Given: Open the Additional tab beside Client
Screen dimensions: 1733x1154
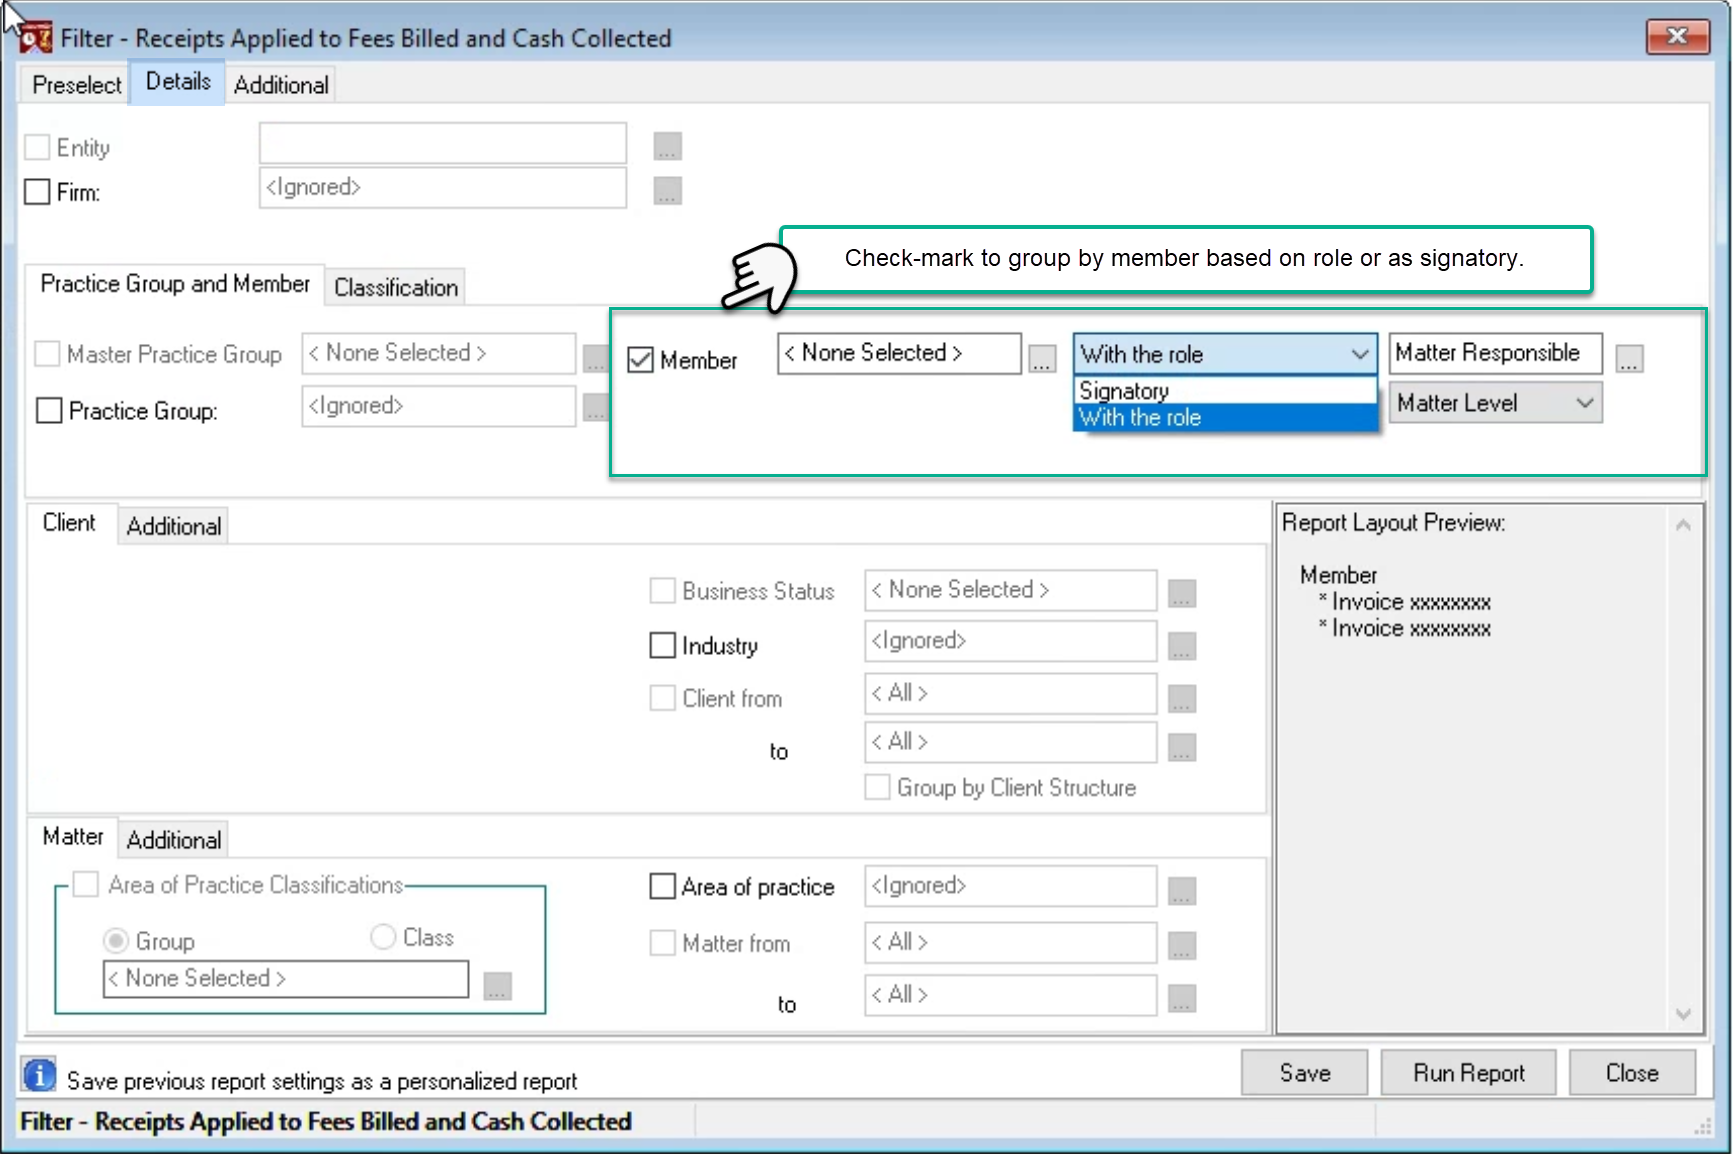Looking at the screenshot, I should 174,526.
